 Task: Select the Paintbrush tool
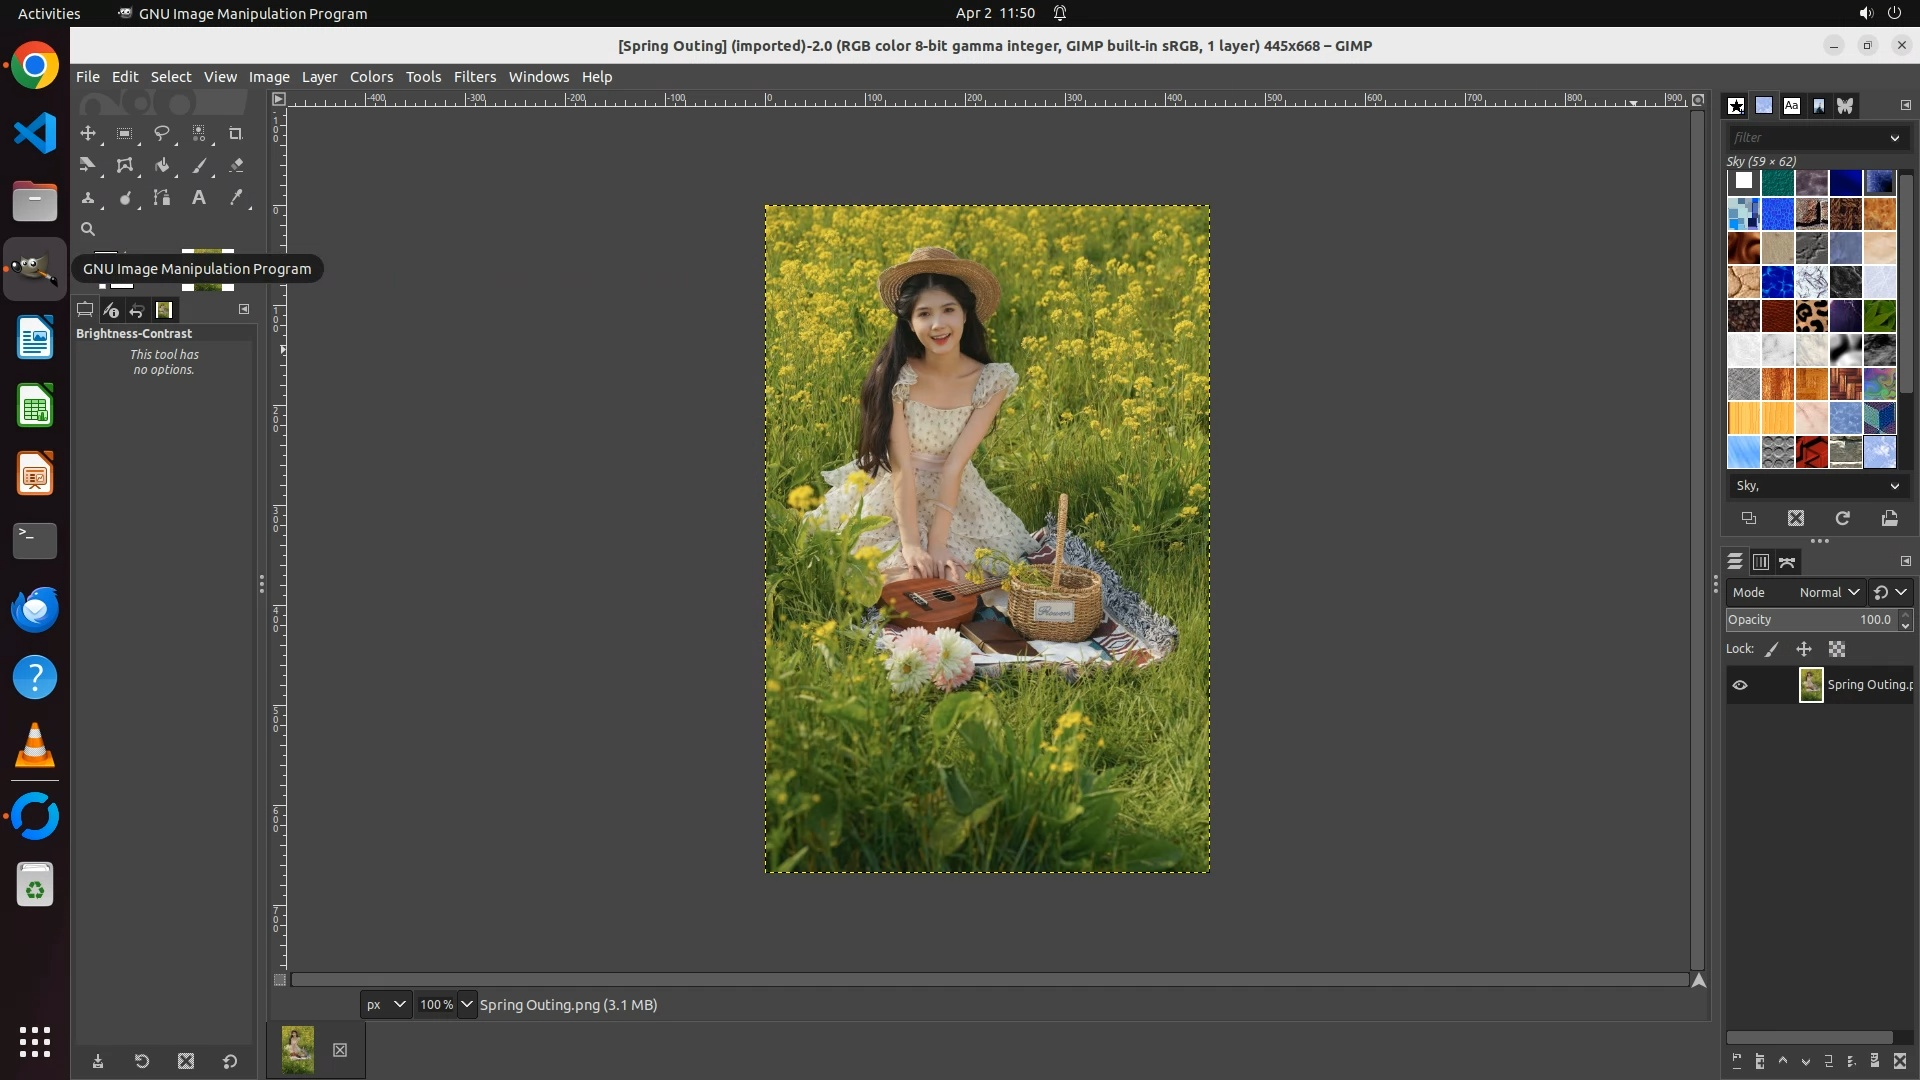199,165
